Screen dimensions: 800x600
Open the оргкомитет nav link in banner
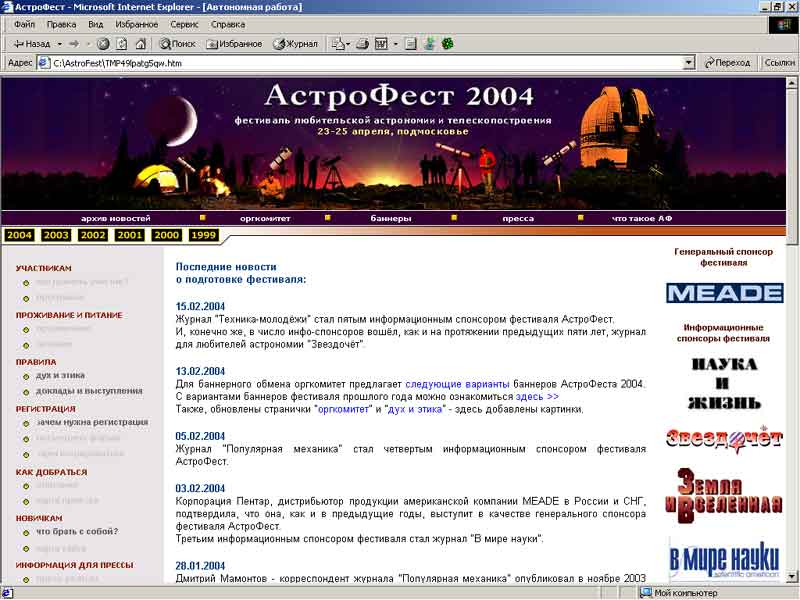(265, 218)
